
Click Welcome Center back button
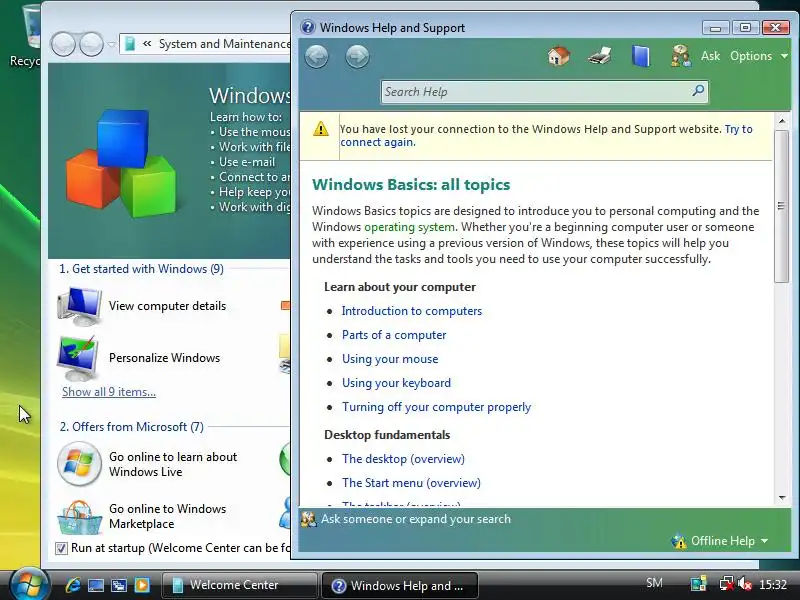(63, 44)
